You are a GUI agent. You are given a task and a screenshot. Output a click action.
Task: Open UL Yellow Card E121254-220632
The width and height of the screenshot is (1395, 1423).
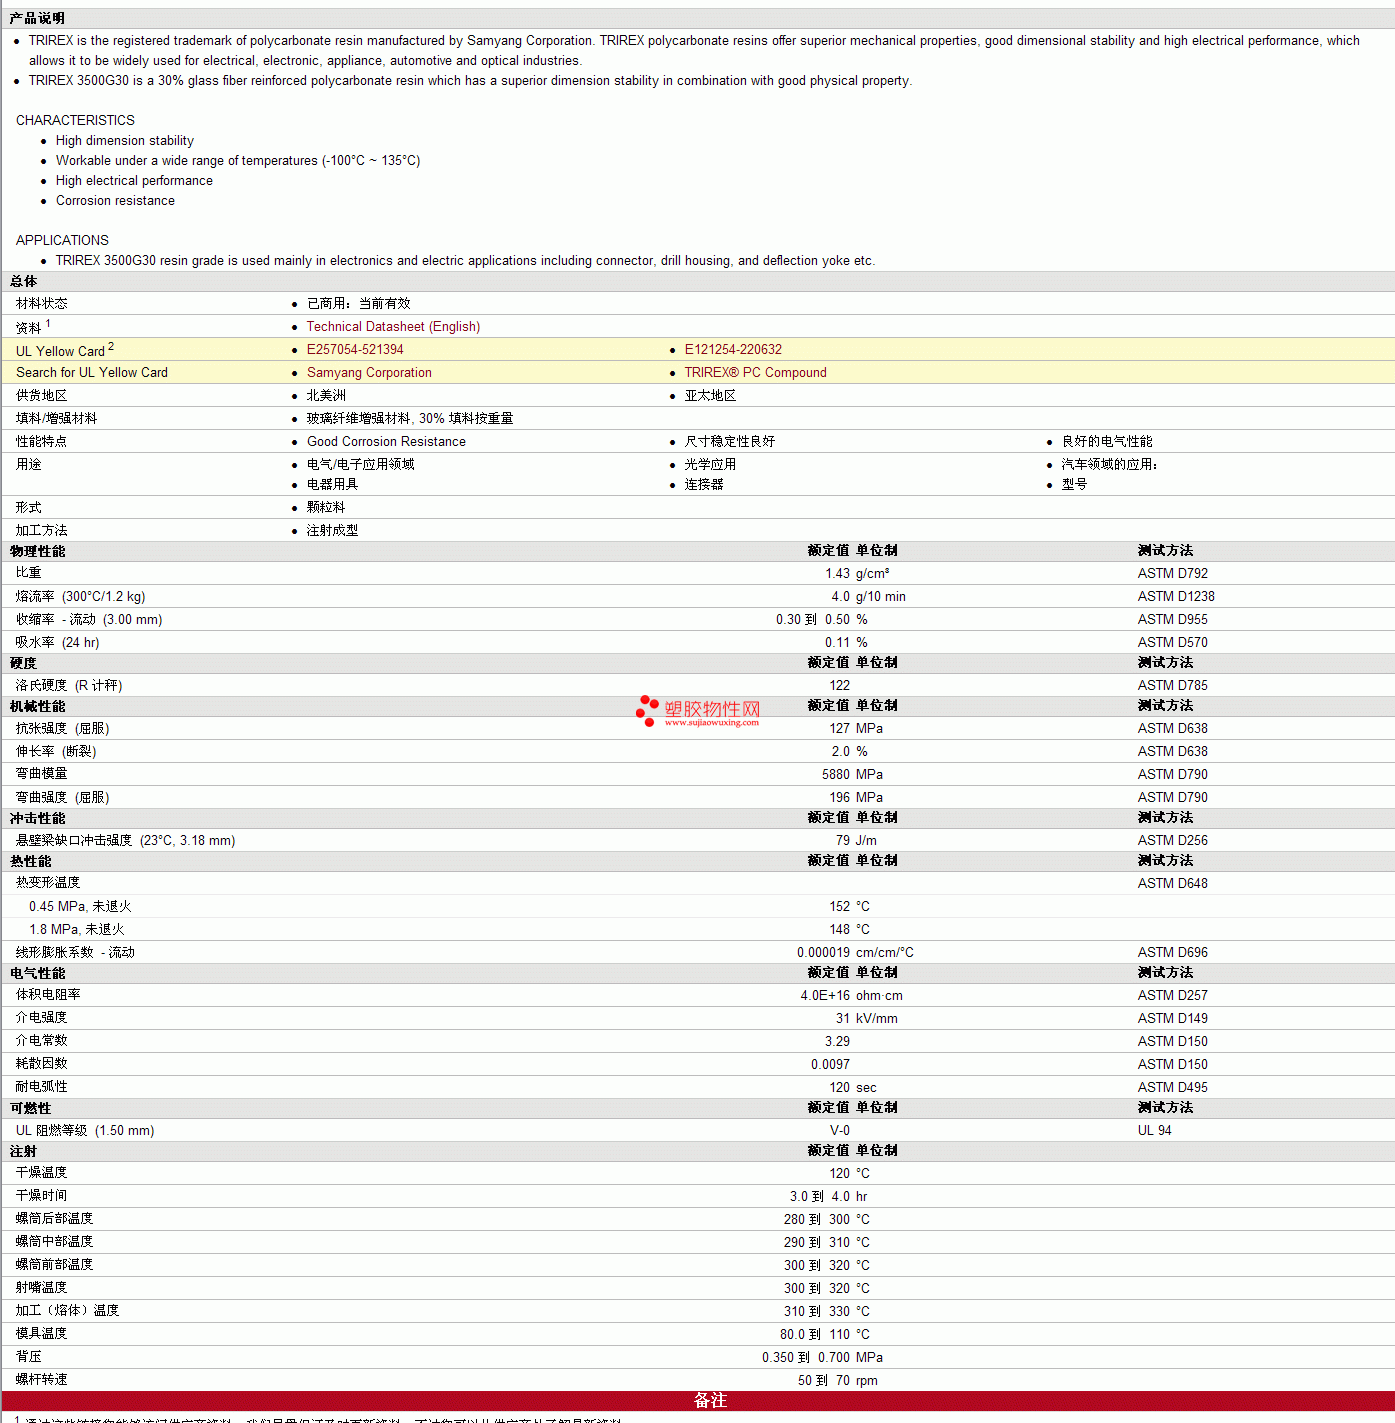733,350
